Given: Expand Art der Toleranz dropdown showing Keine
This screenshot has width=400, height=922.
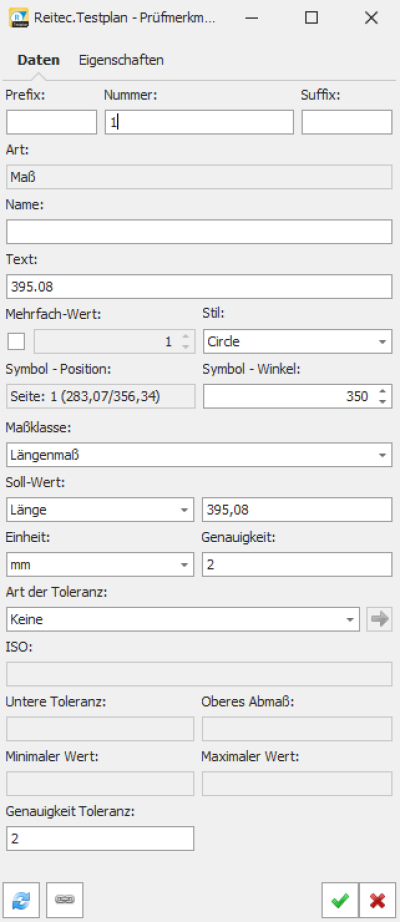Looking at the screenshot, I should point(183,619).
